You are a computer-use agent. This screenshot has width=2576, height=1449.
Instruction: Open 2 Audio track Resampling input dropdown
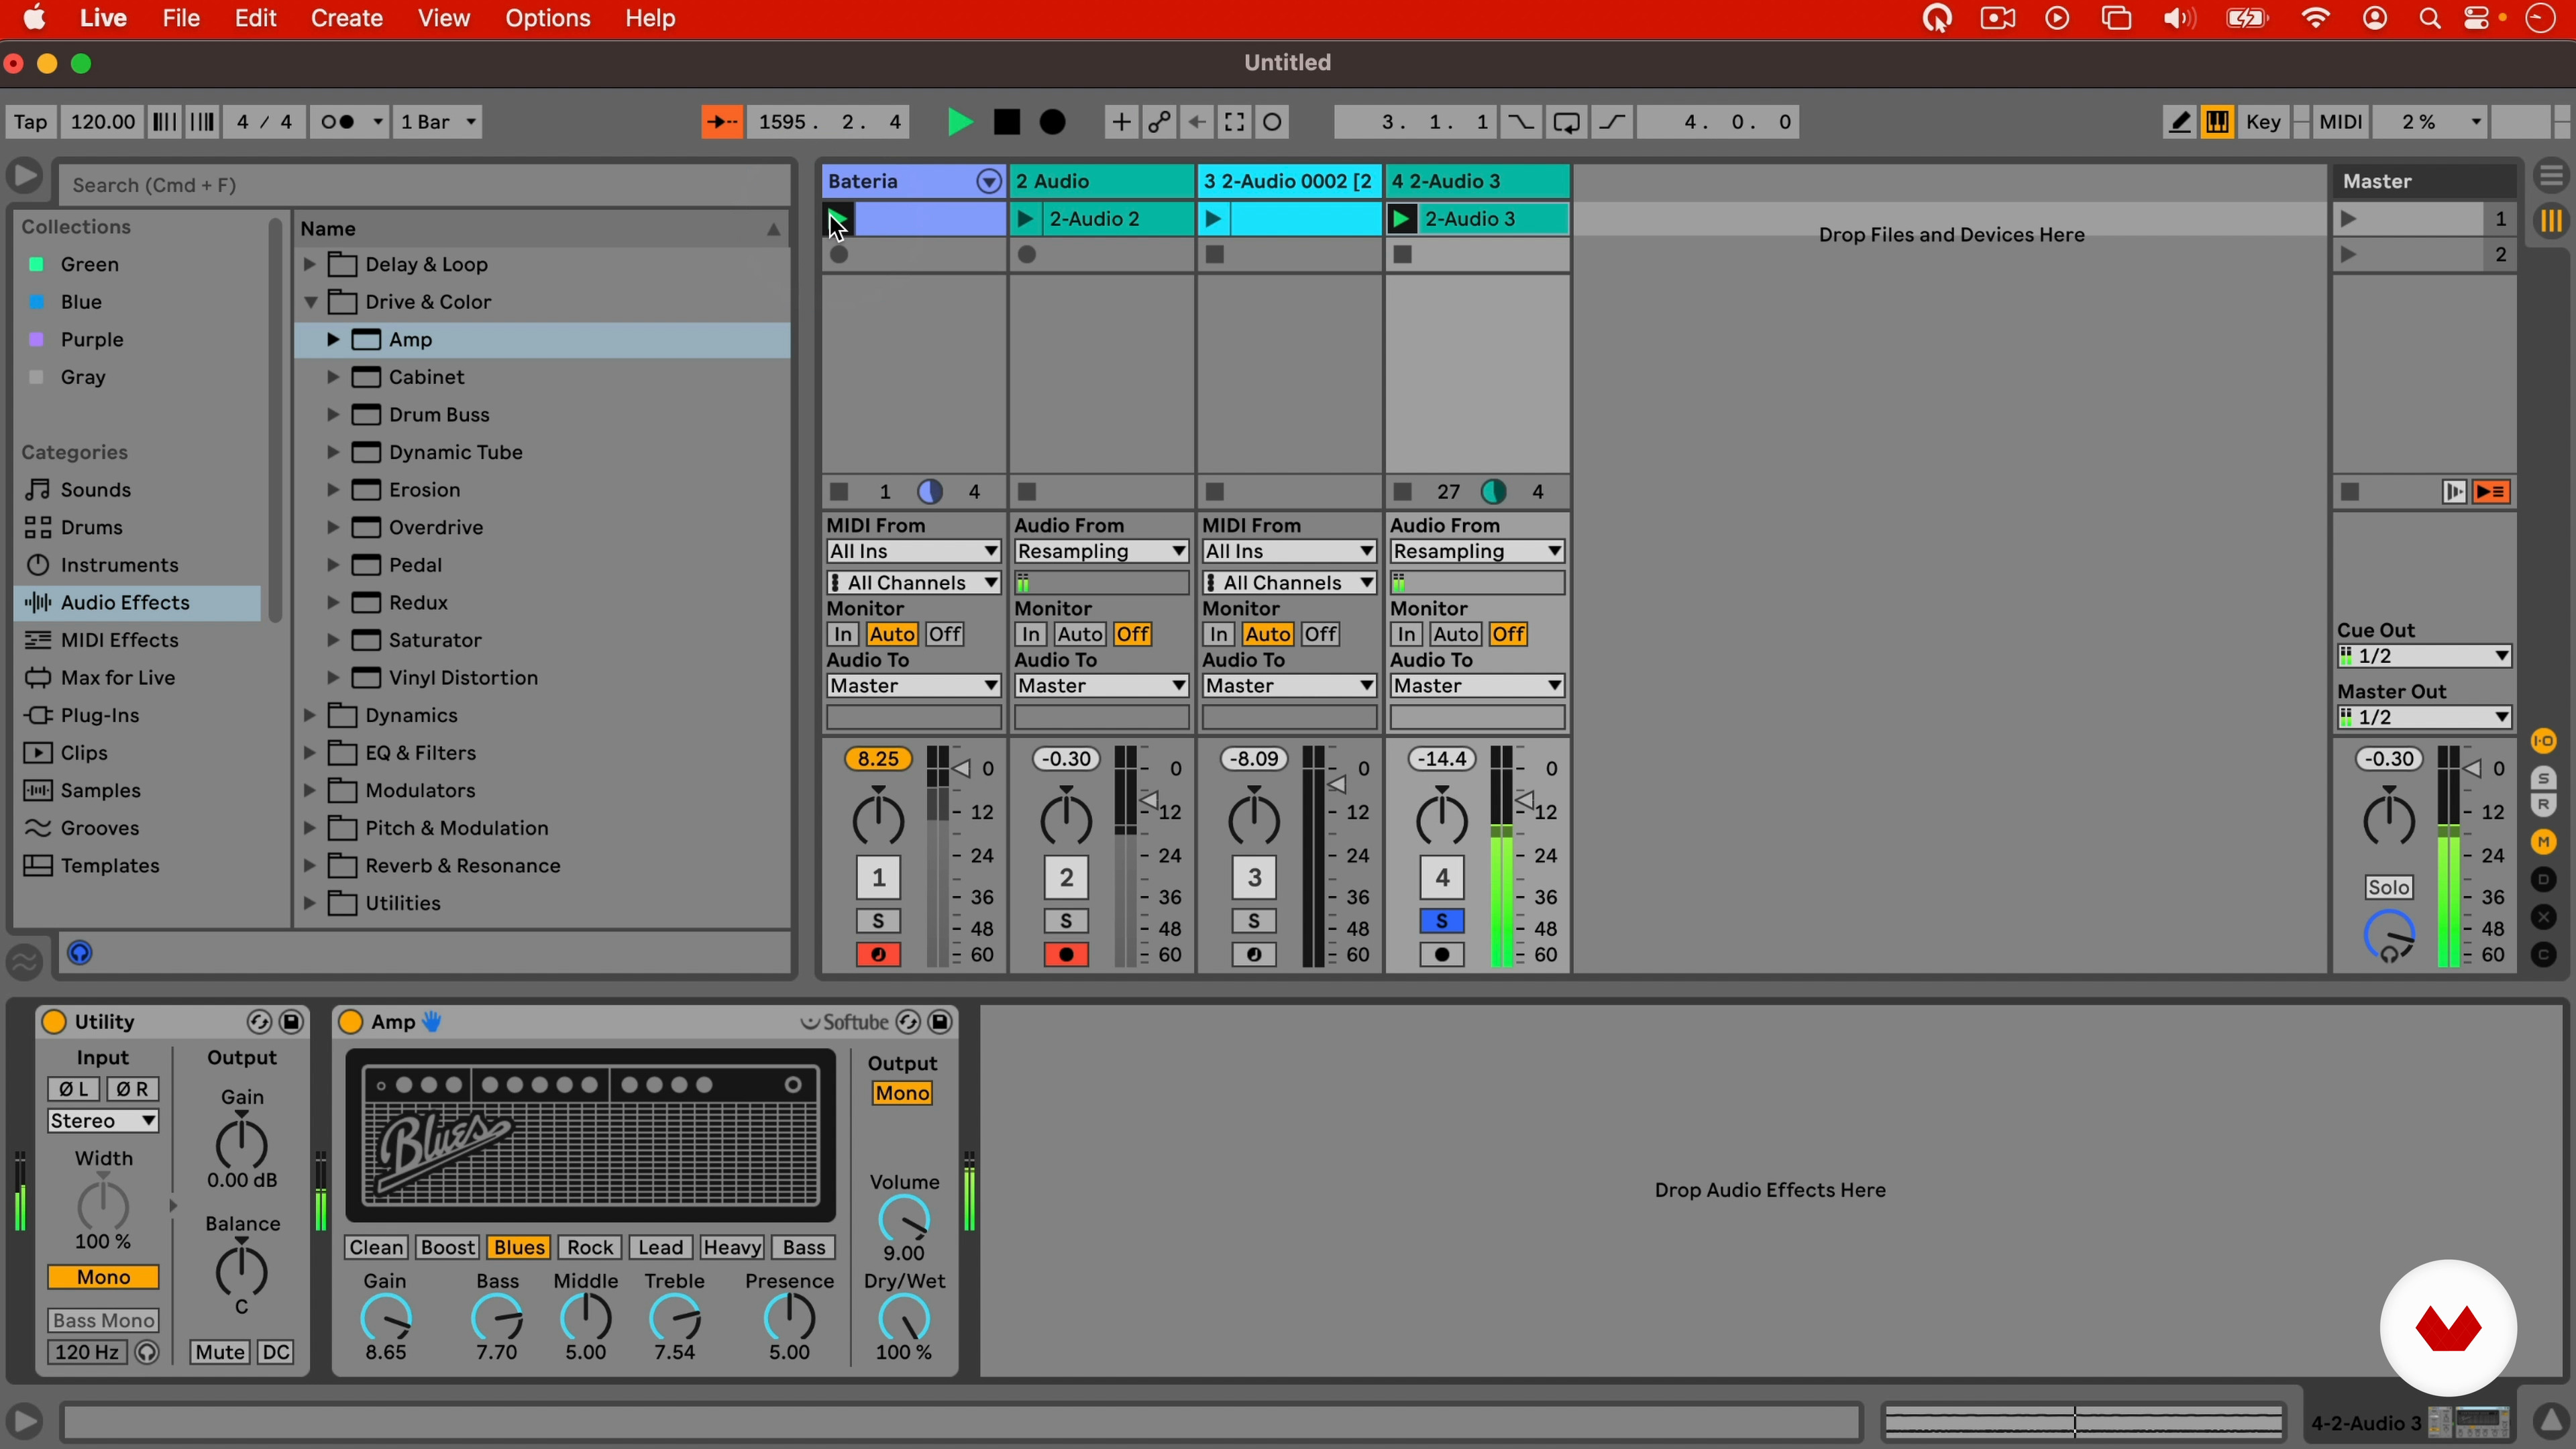pyautogui.click(x=1101, y=552)
